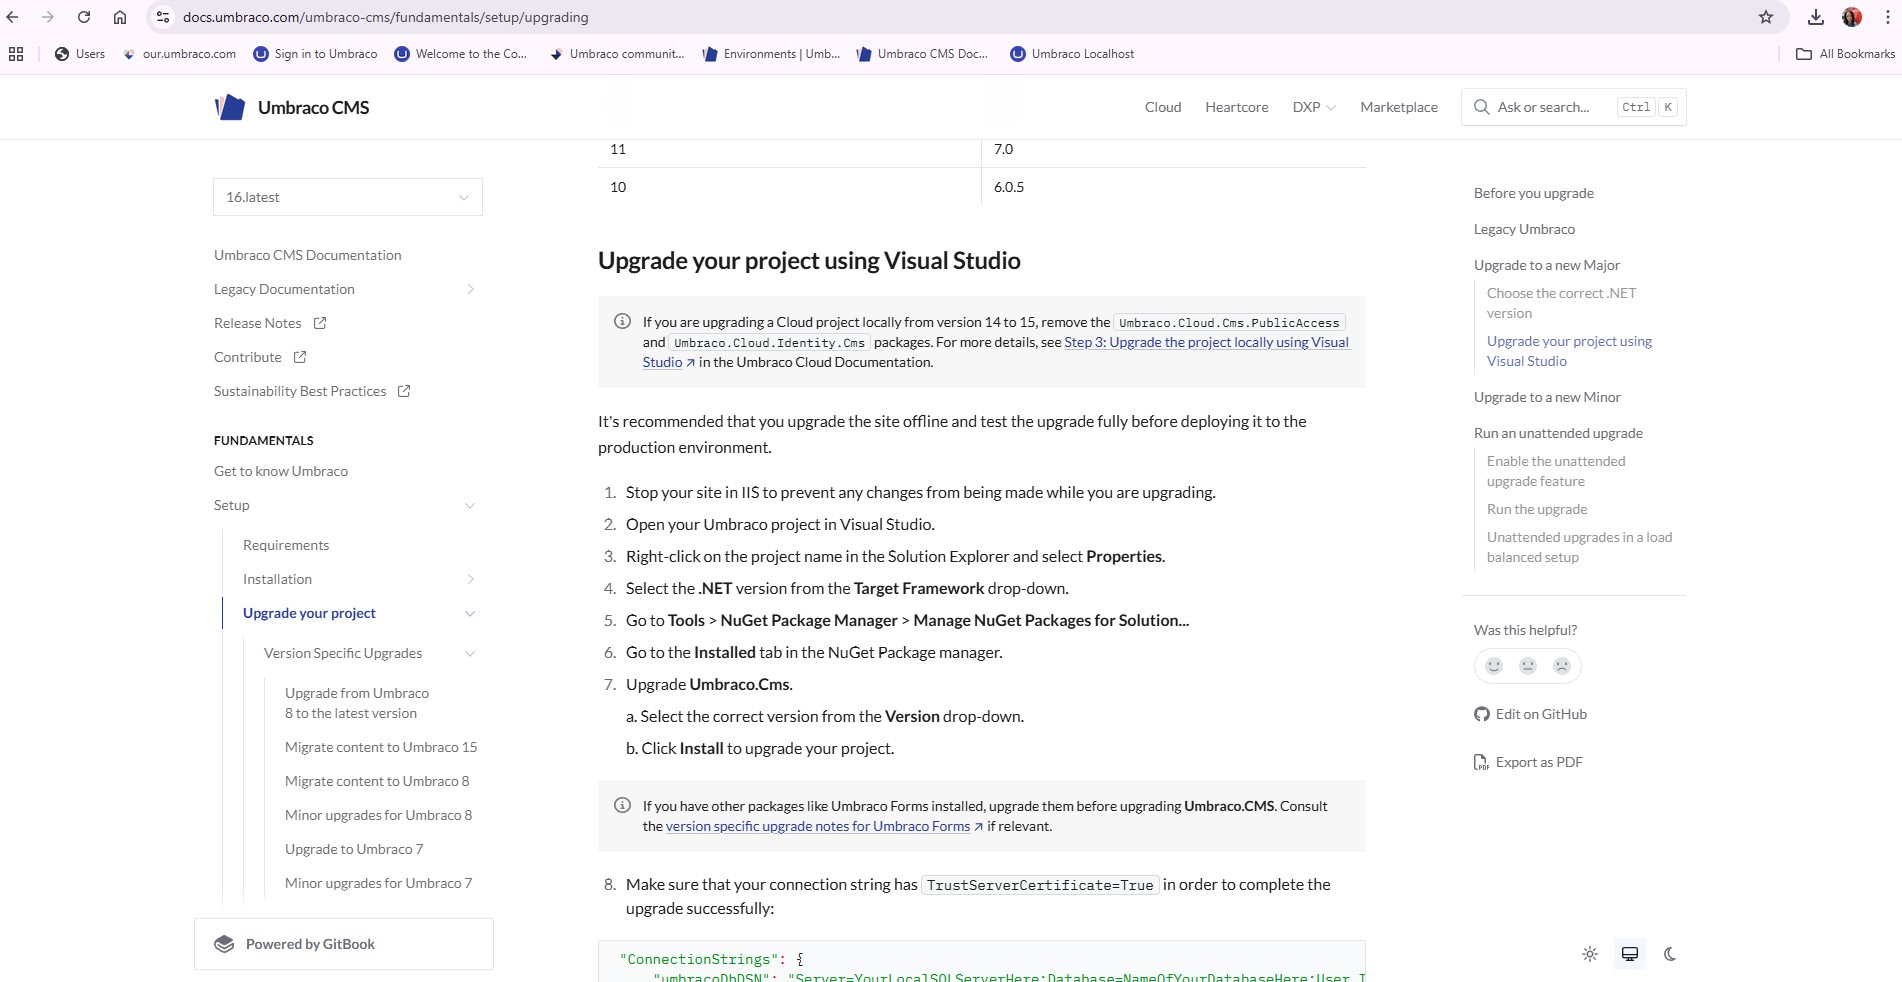Viewport: 1902px width, 982px height.
Task: Expand the DXP menu dropdown
Action: (x=1313, y=107)
